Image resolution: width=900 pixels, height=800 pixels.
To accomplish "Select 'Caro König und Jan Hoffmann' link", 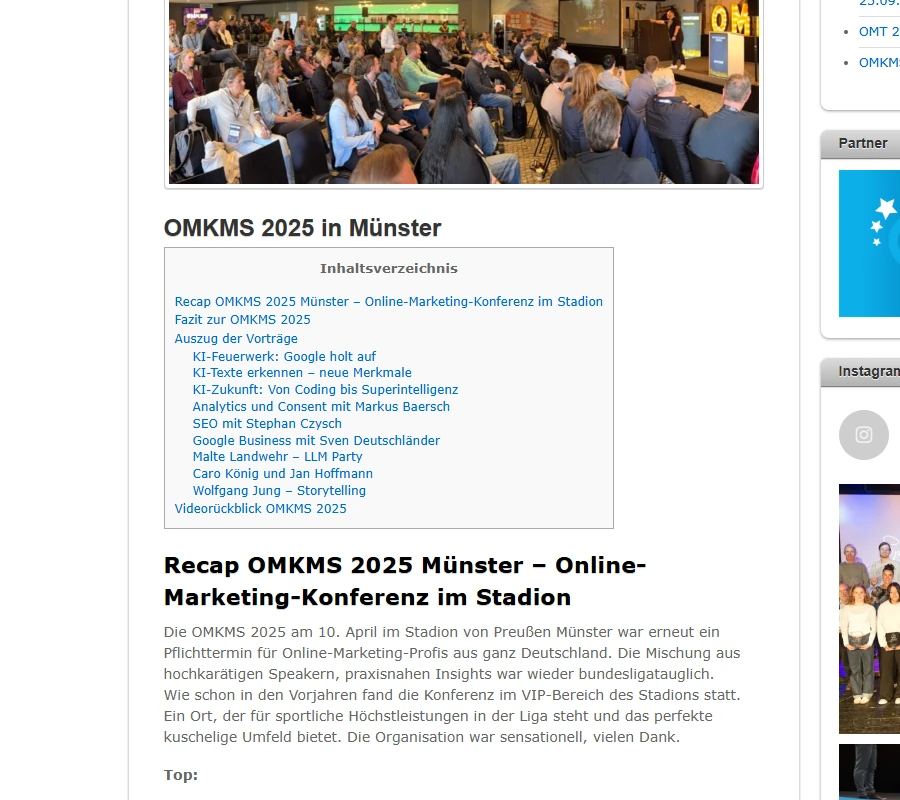I will 282,473.
